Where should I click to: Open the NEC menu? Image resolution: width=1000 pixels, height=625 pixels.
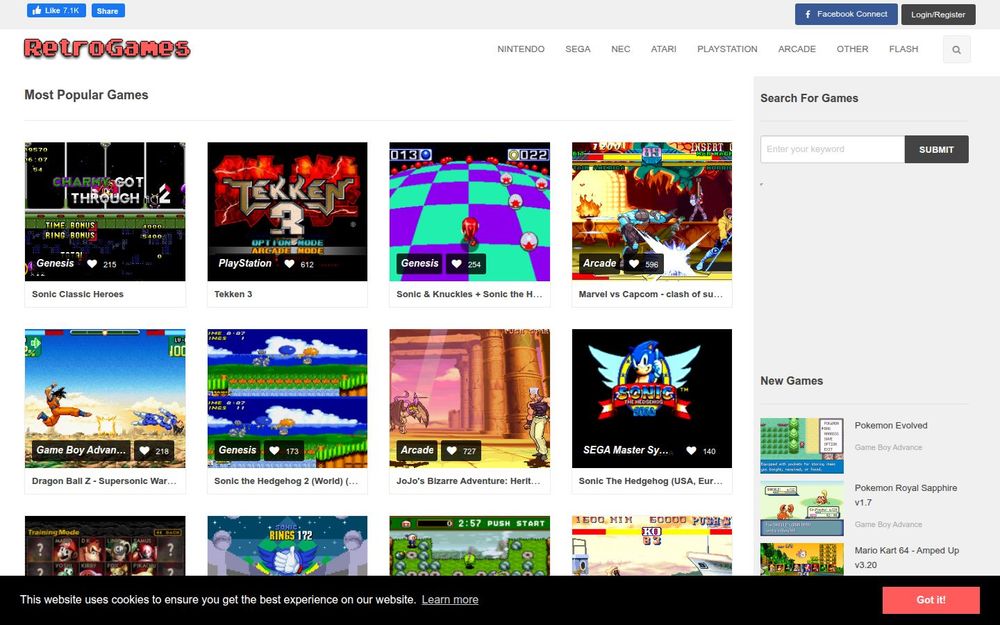click(x=621, y=49)
